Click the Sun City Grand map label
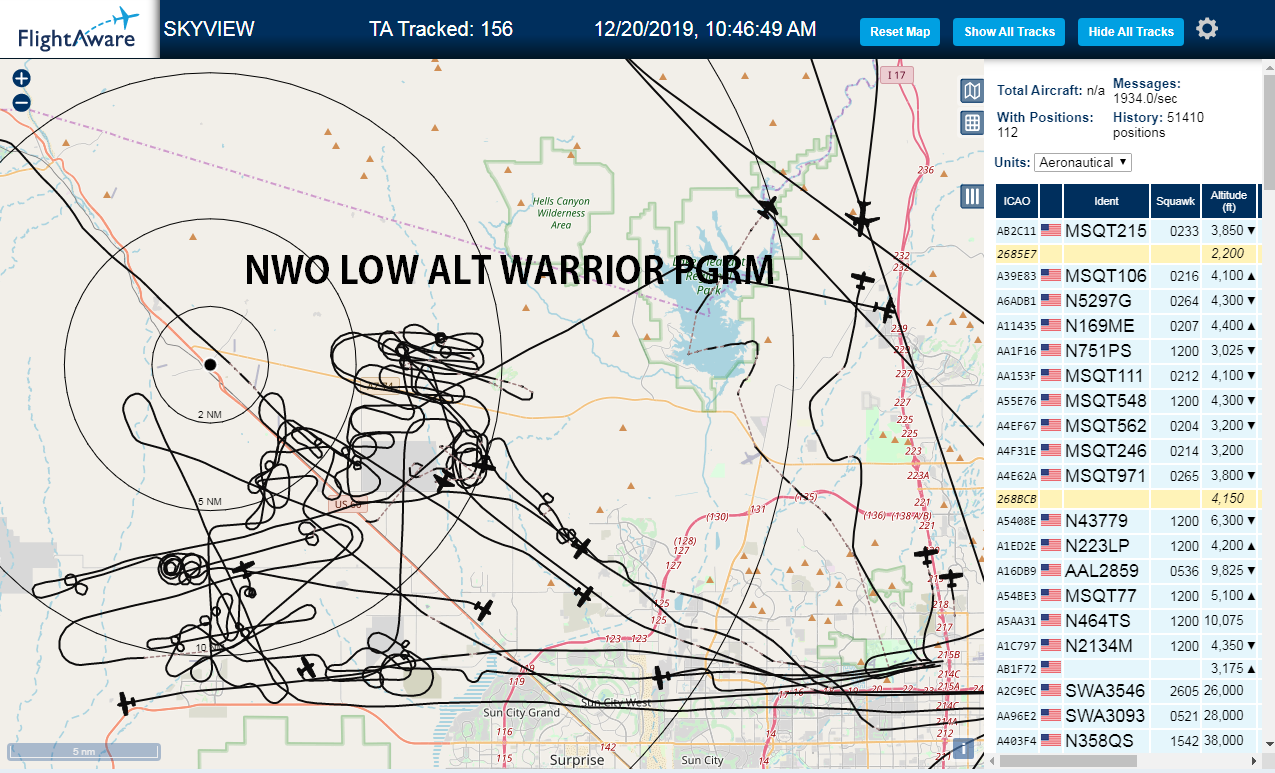Image resolution: width=1275 pixels, height=773 pixels. click(521, 713)
